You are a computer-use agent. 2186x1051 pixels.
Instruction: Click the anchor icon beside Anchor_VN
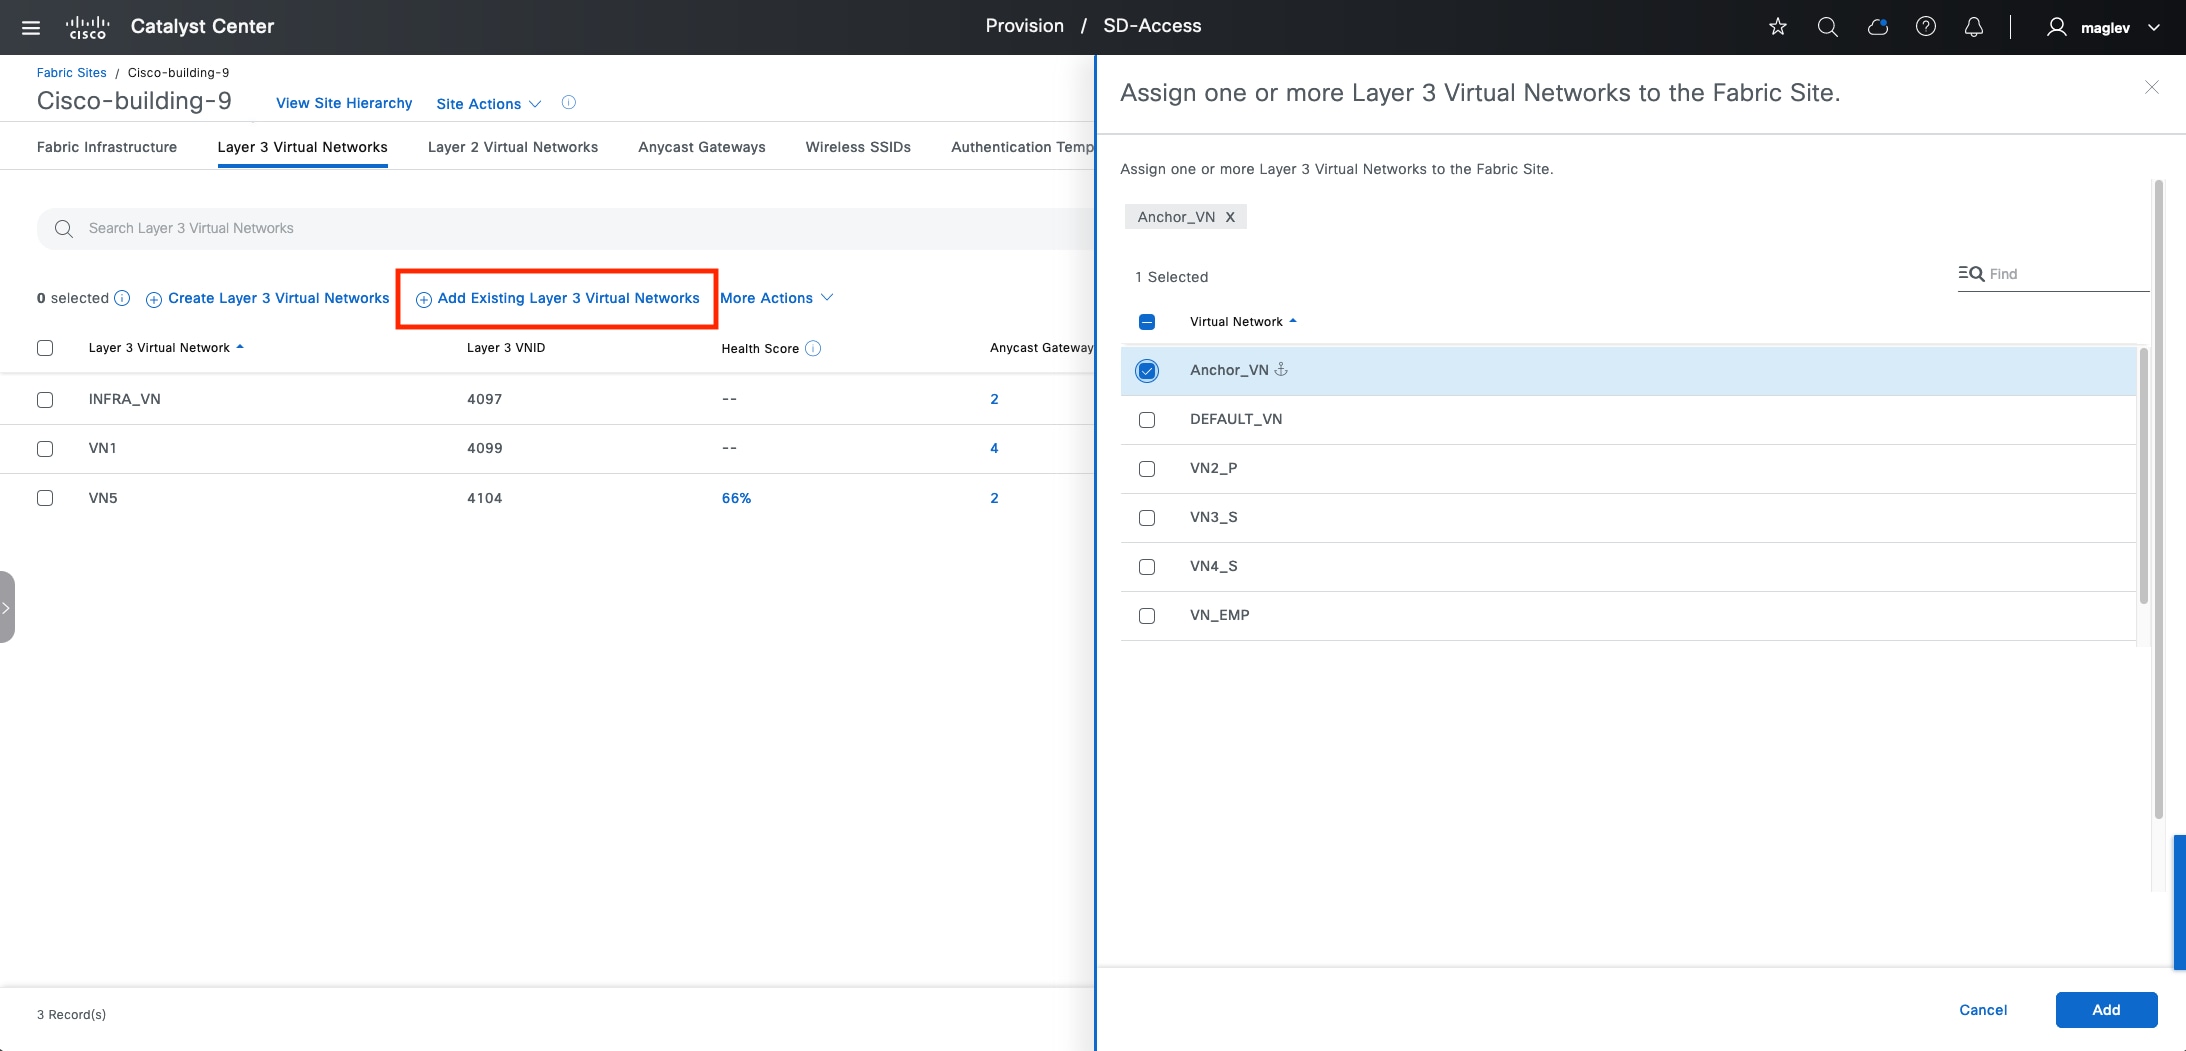[1281, 370]
